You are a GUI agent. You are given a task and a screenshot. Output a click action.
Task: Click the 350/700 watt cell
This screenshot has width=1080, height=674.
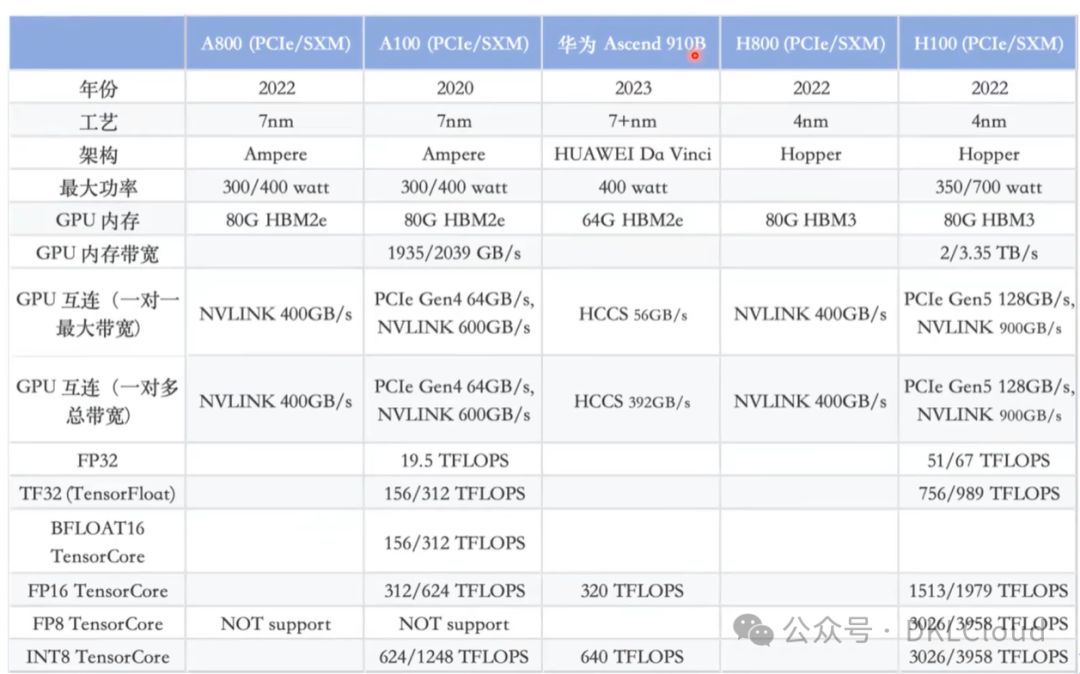[988, 187]
